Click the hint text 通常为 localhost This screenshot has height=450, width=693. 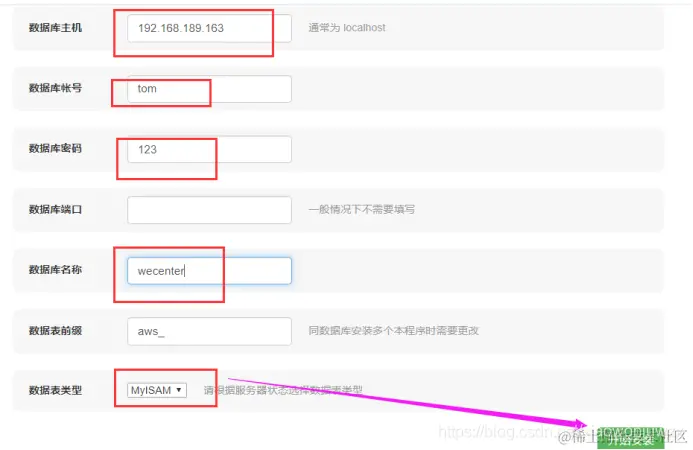347,28
